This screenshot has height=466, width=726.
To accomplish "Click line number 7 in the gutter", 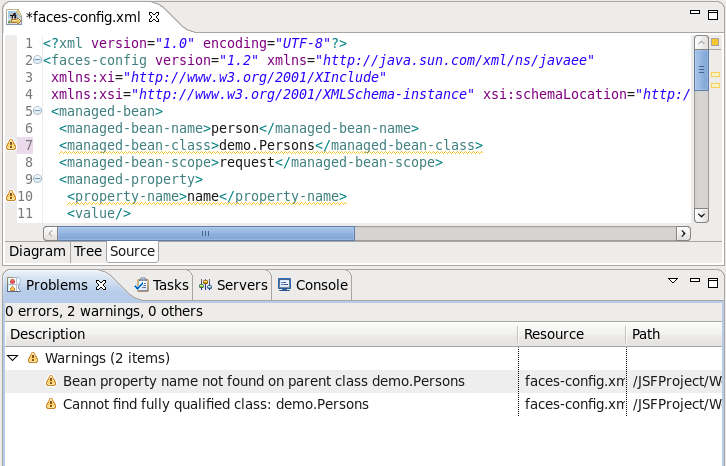I will point(29,145).
